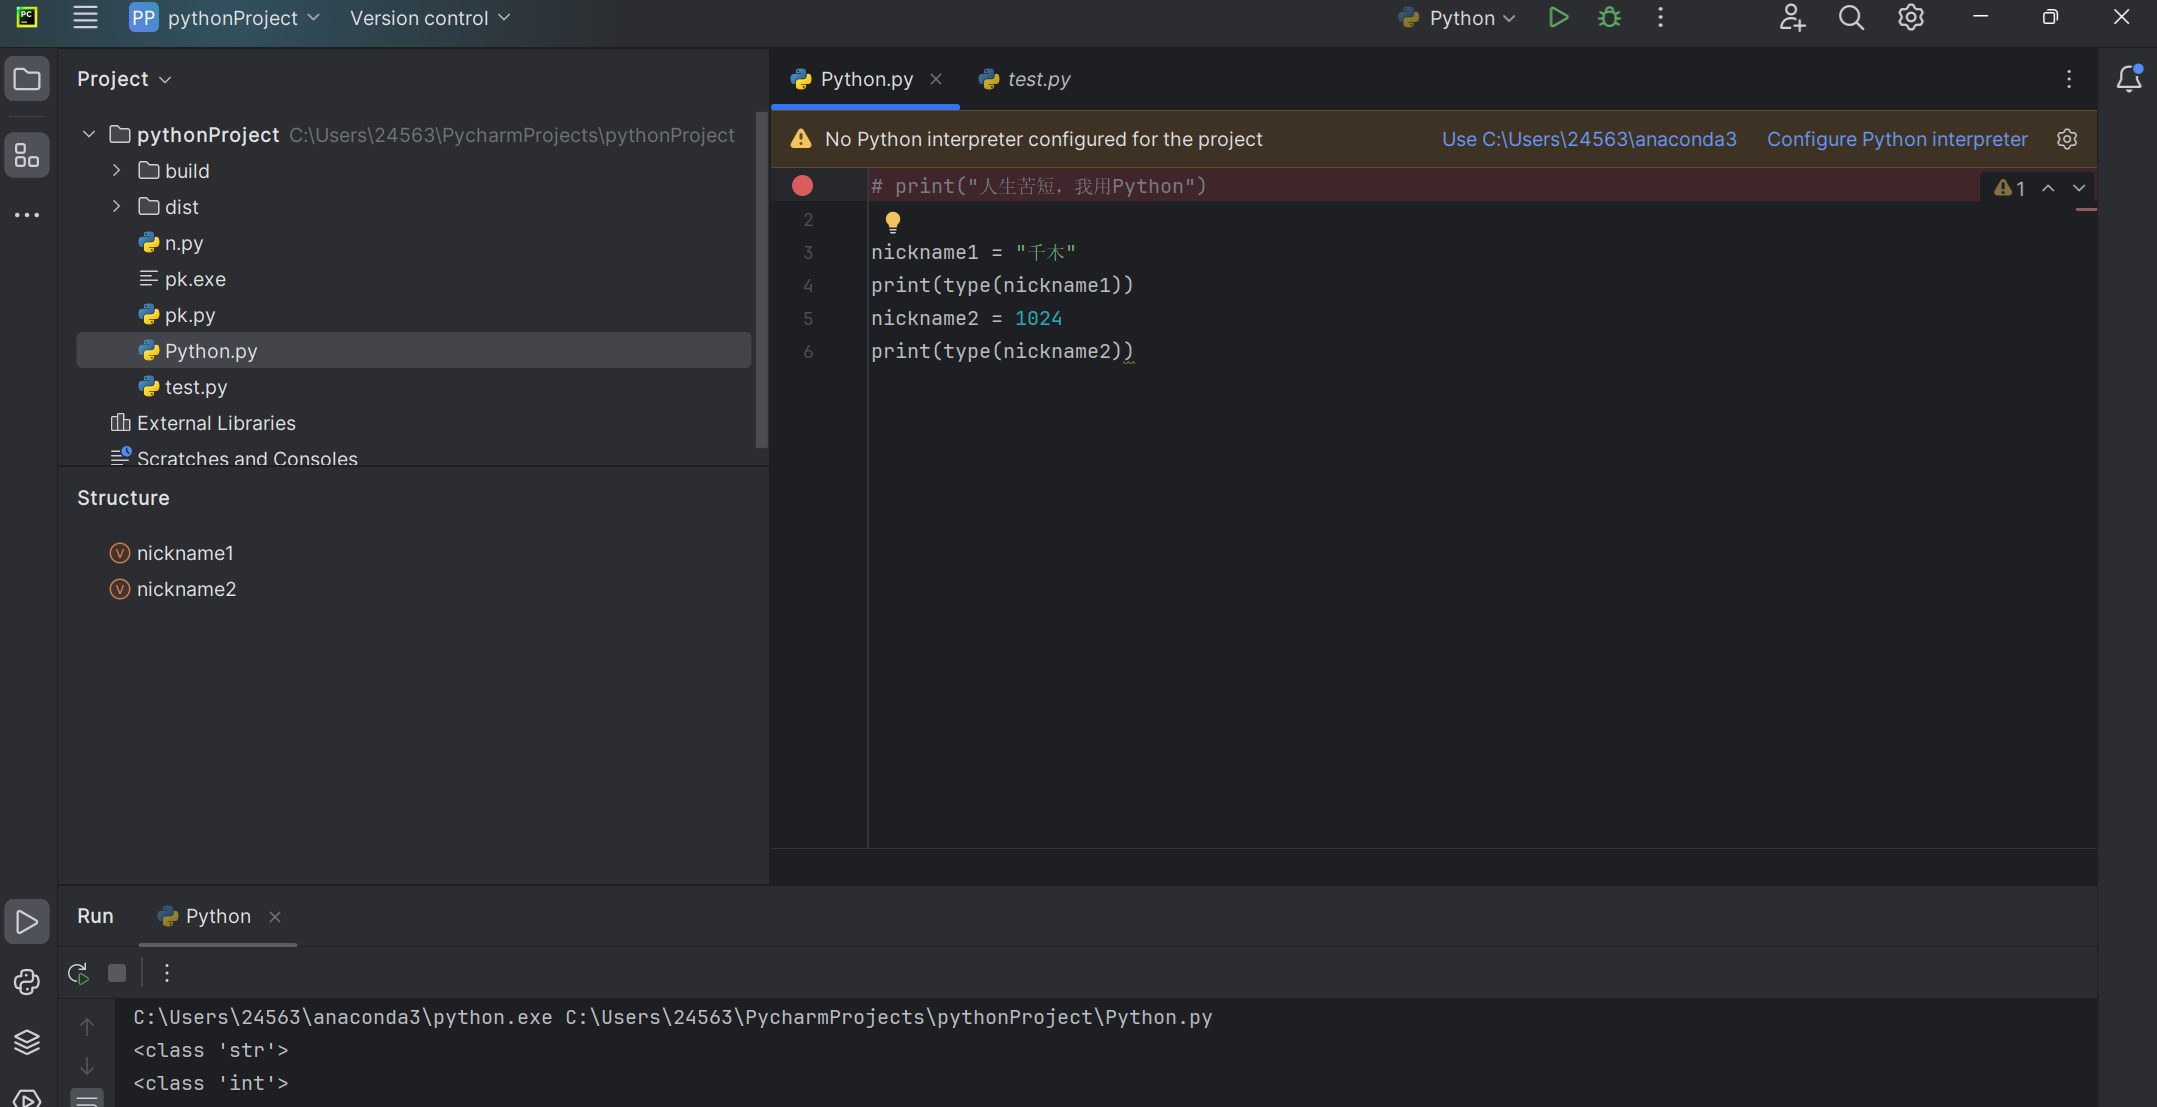Open the Python Console sidebar icon

27,982
